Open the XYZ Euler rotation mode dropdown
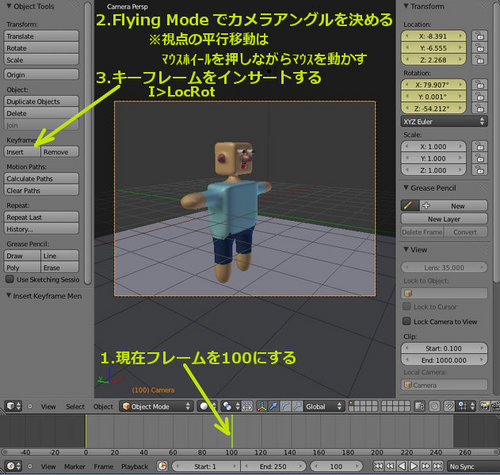The image size is (500, 475). click(x=444, y=122)
